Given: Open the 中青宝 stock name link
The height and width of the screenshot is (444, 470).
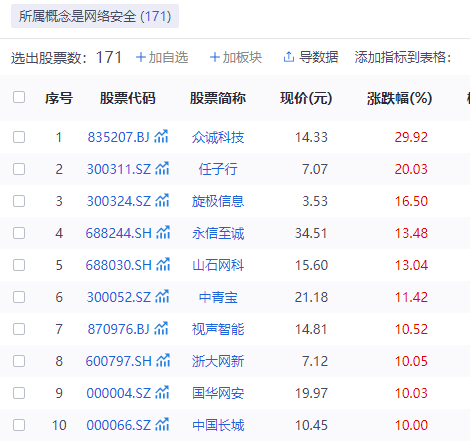Looking at the screenshot, I should (x=218, y=297).
